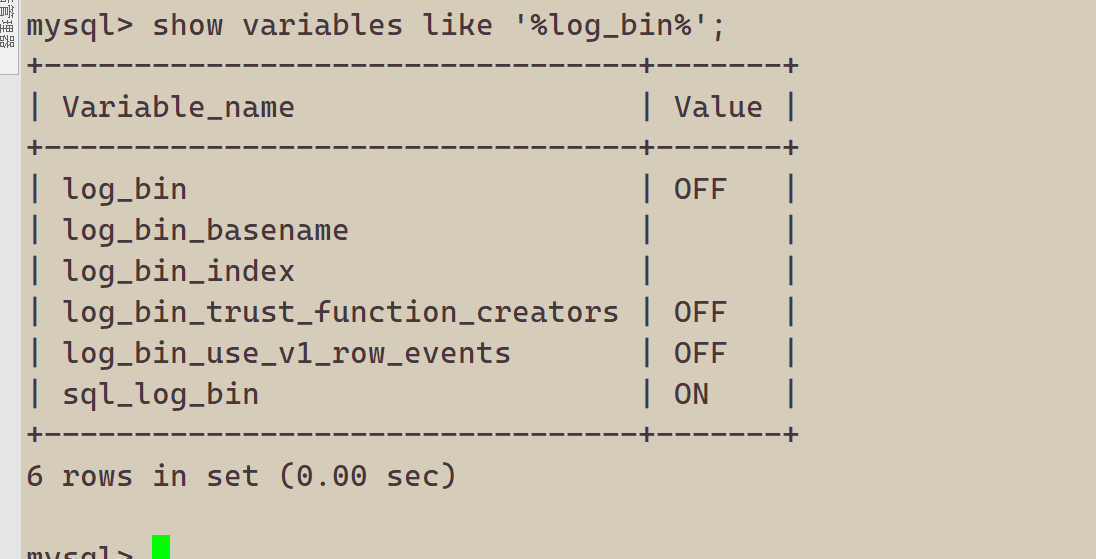Click the log_bin_use_v1_row_events variable name
Screen dimensions: 1096x559
(x=287, y=354)
